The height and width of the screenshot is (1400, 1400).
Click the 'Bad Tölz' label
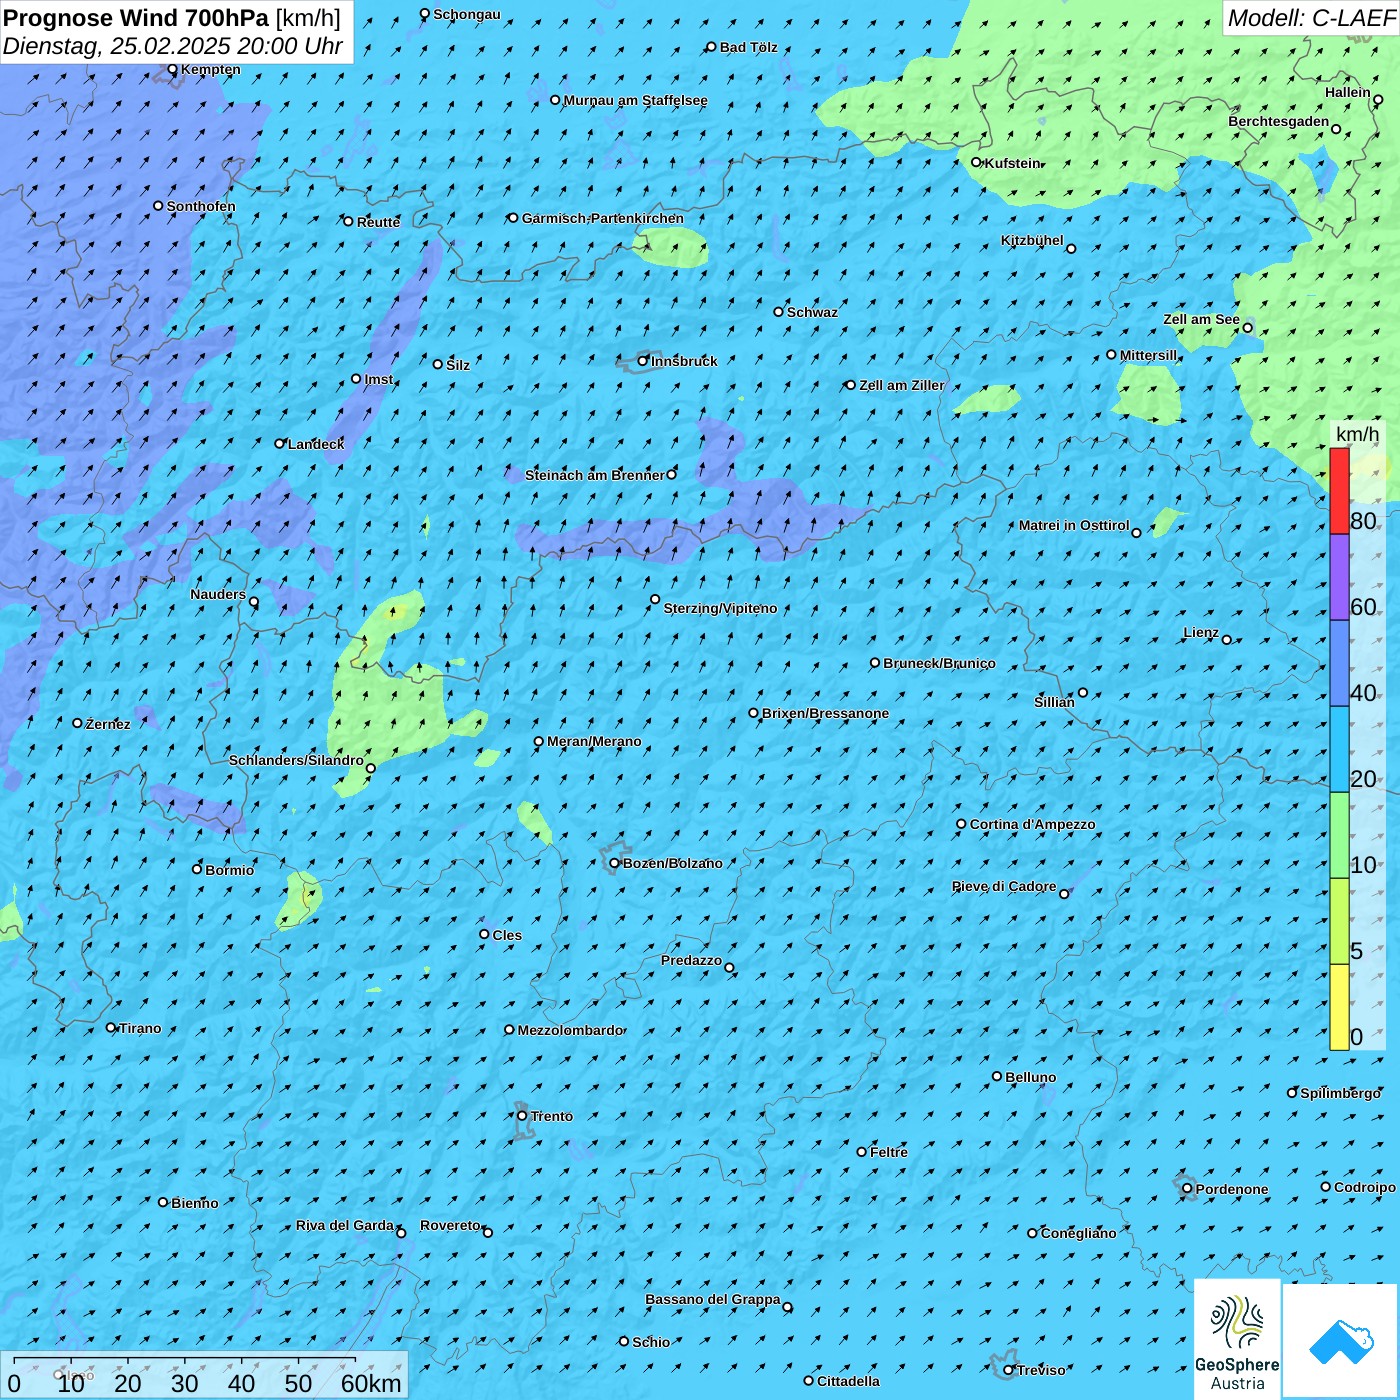tap(748, 47)
